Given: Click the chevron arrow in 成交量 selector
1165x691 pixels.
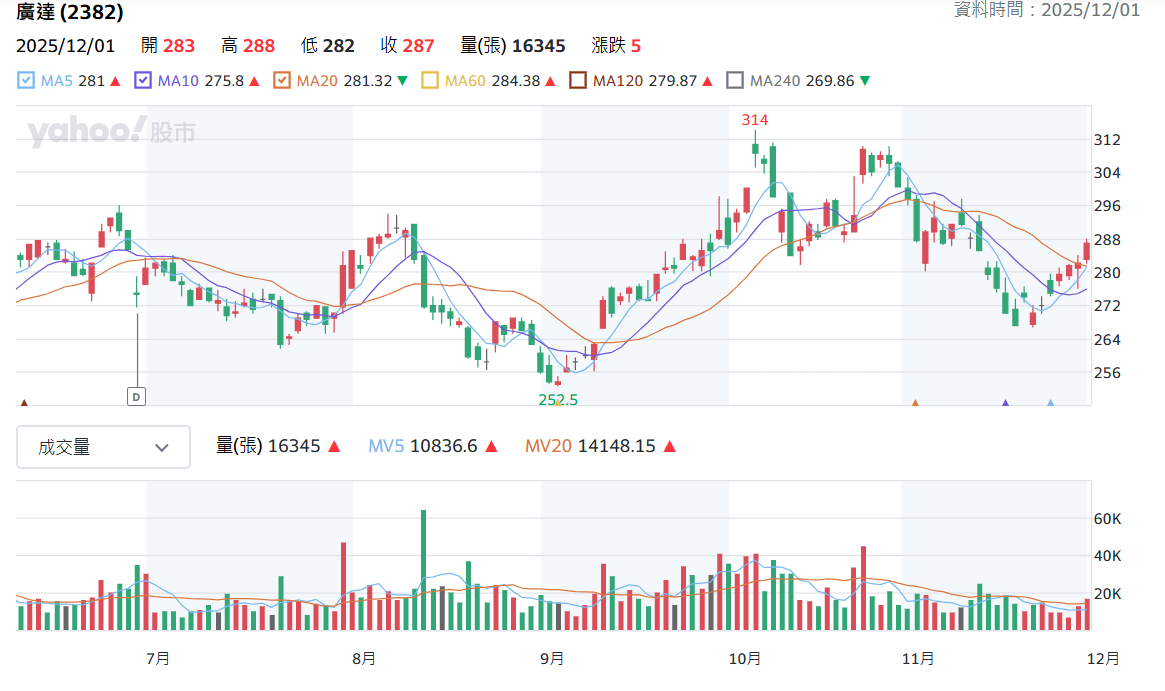Looking at the screenshot, I should [161, 447].
